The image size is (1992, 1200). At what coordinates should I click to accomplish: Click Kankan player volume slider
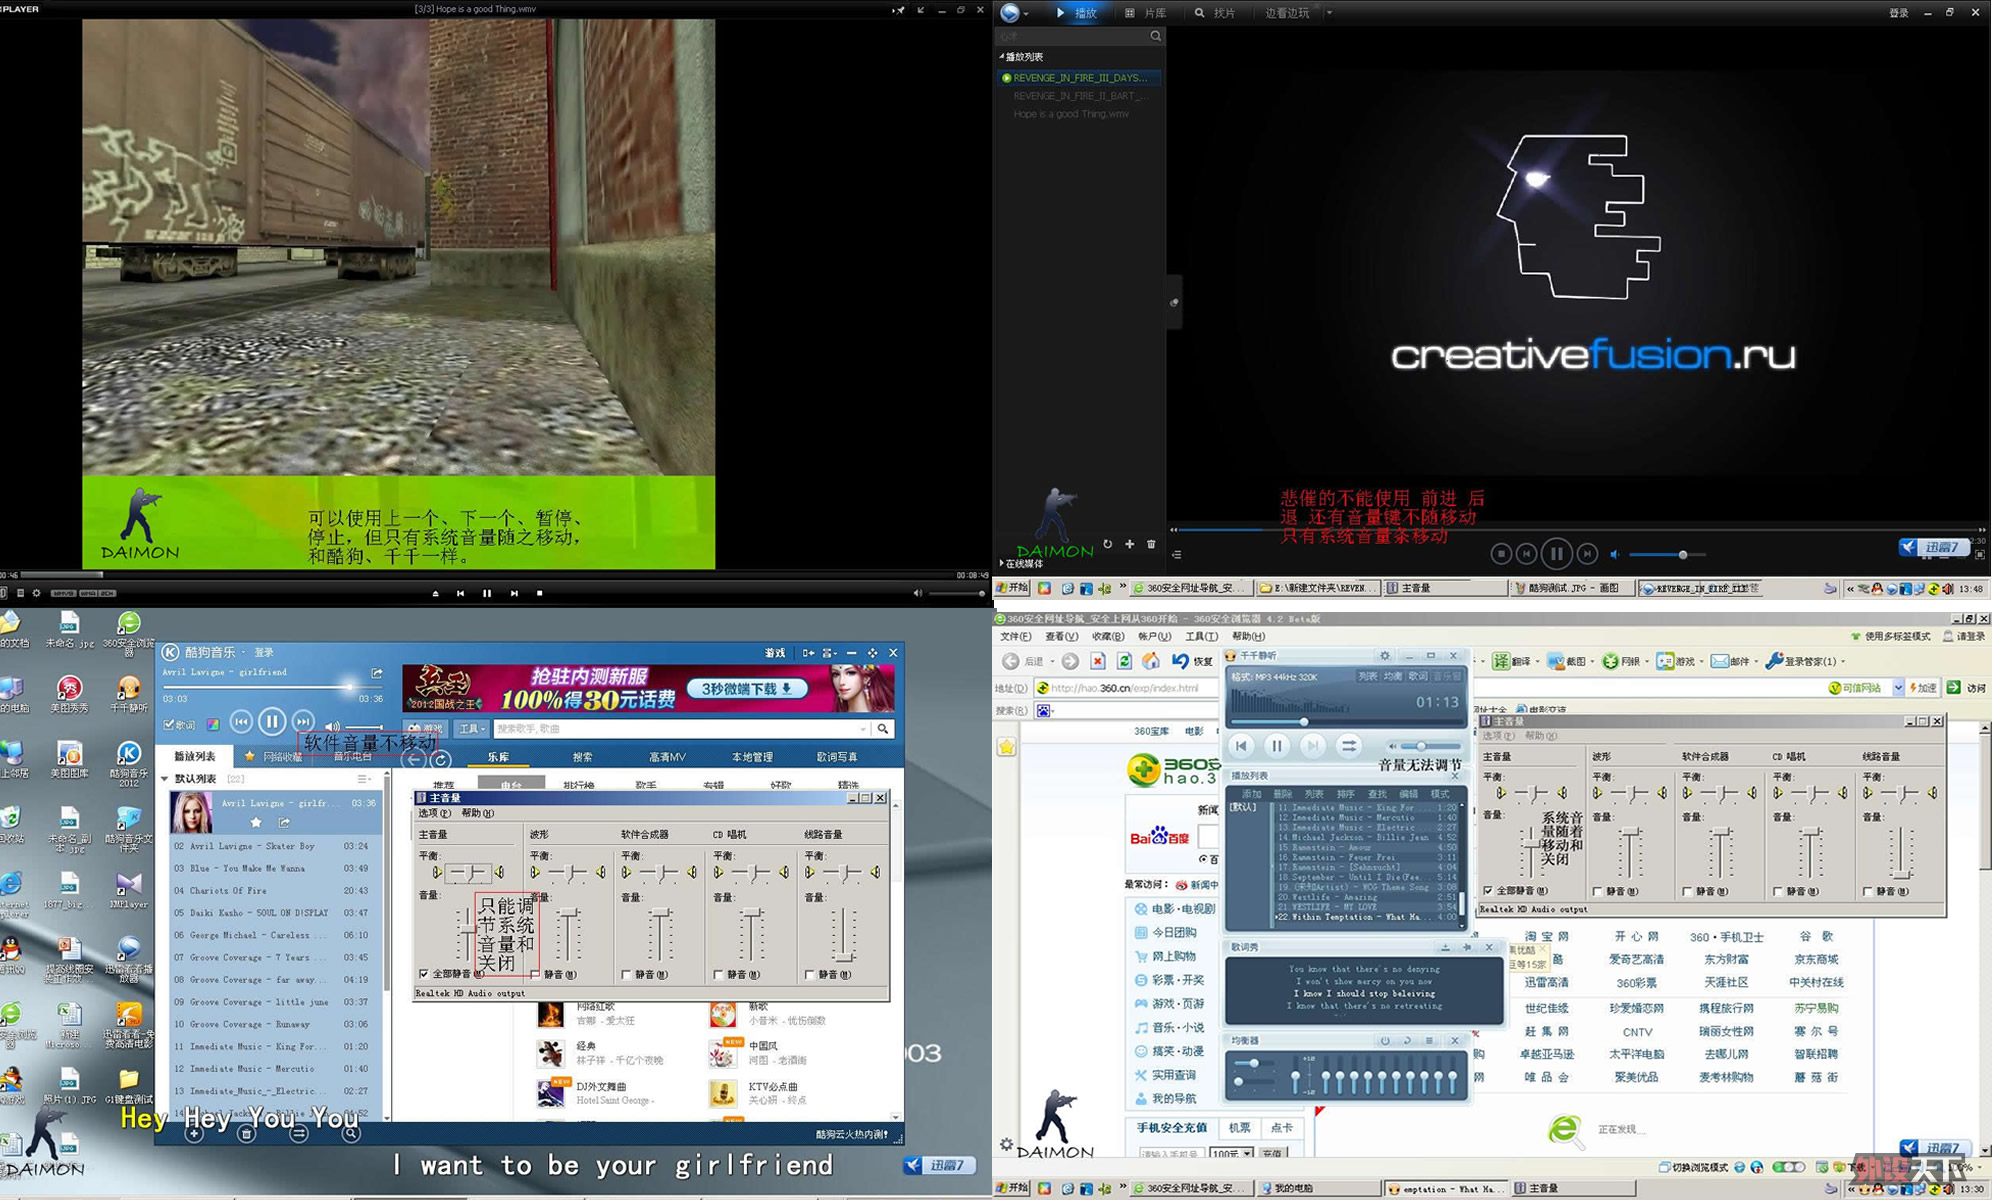[x=1666, y=554]
